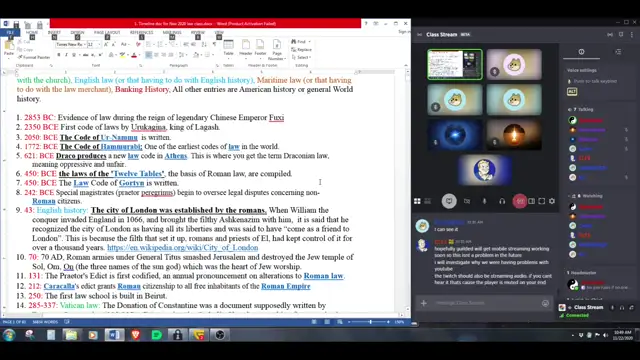Click the Clear Formatting icon
The height and width of the screenshot is (360, 640).
[x=138, y=44]
